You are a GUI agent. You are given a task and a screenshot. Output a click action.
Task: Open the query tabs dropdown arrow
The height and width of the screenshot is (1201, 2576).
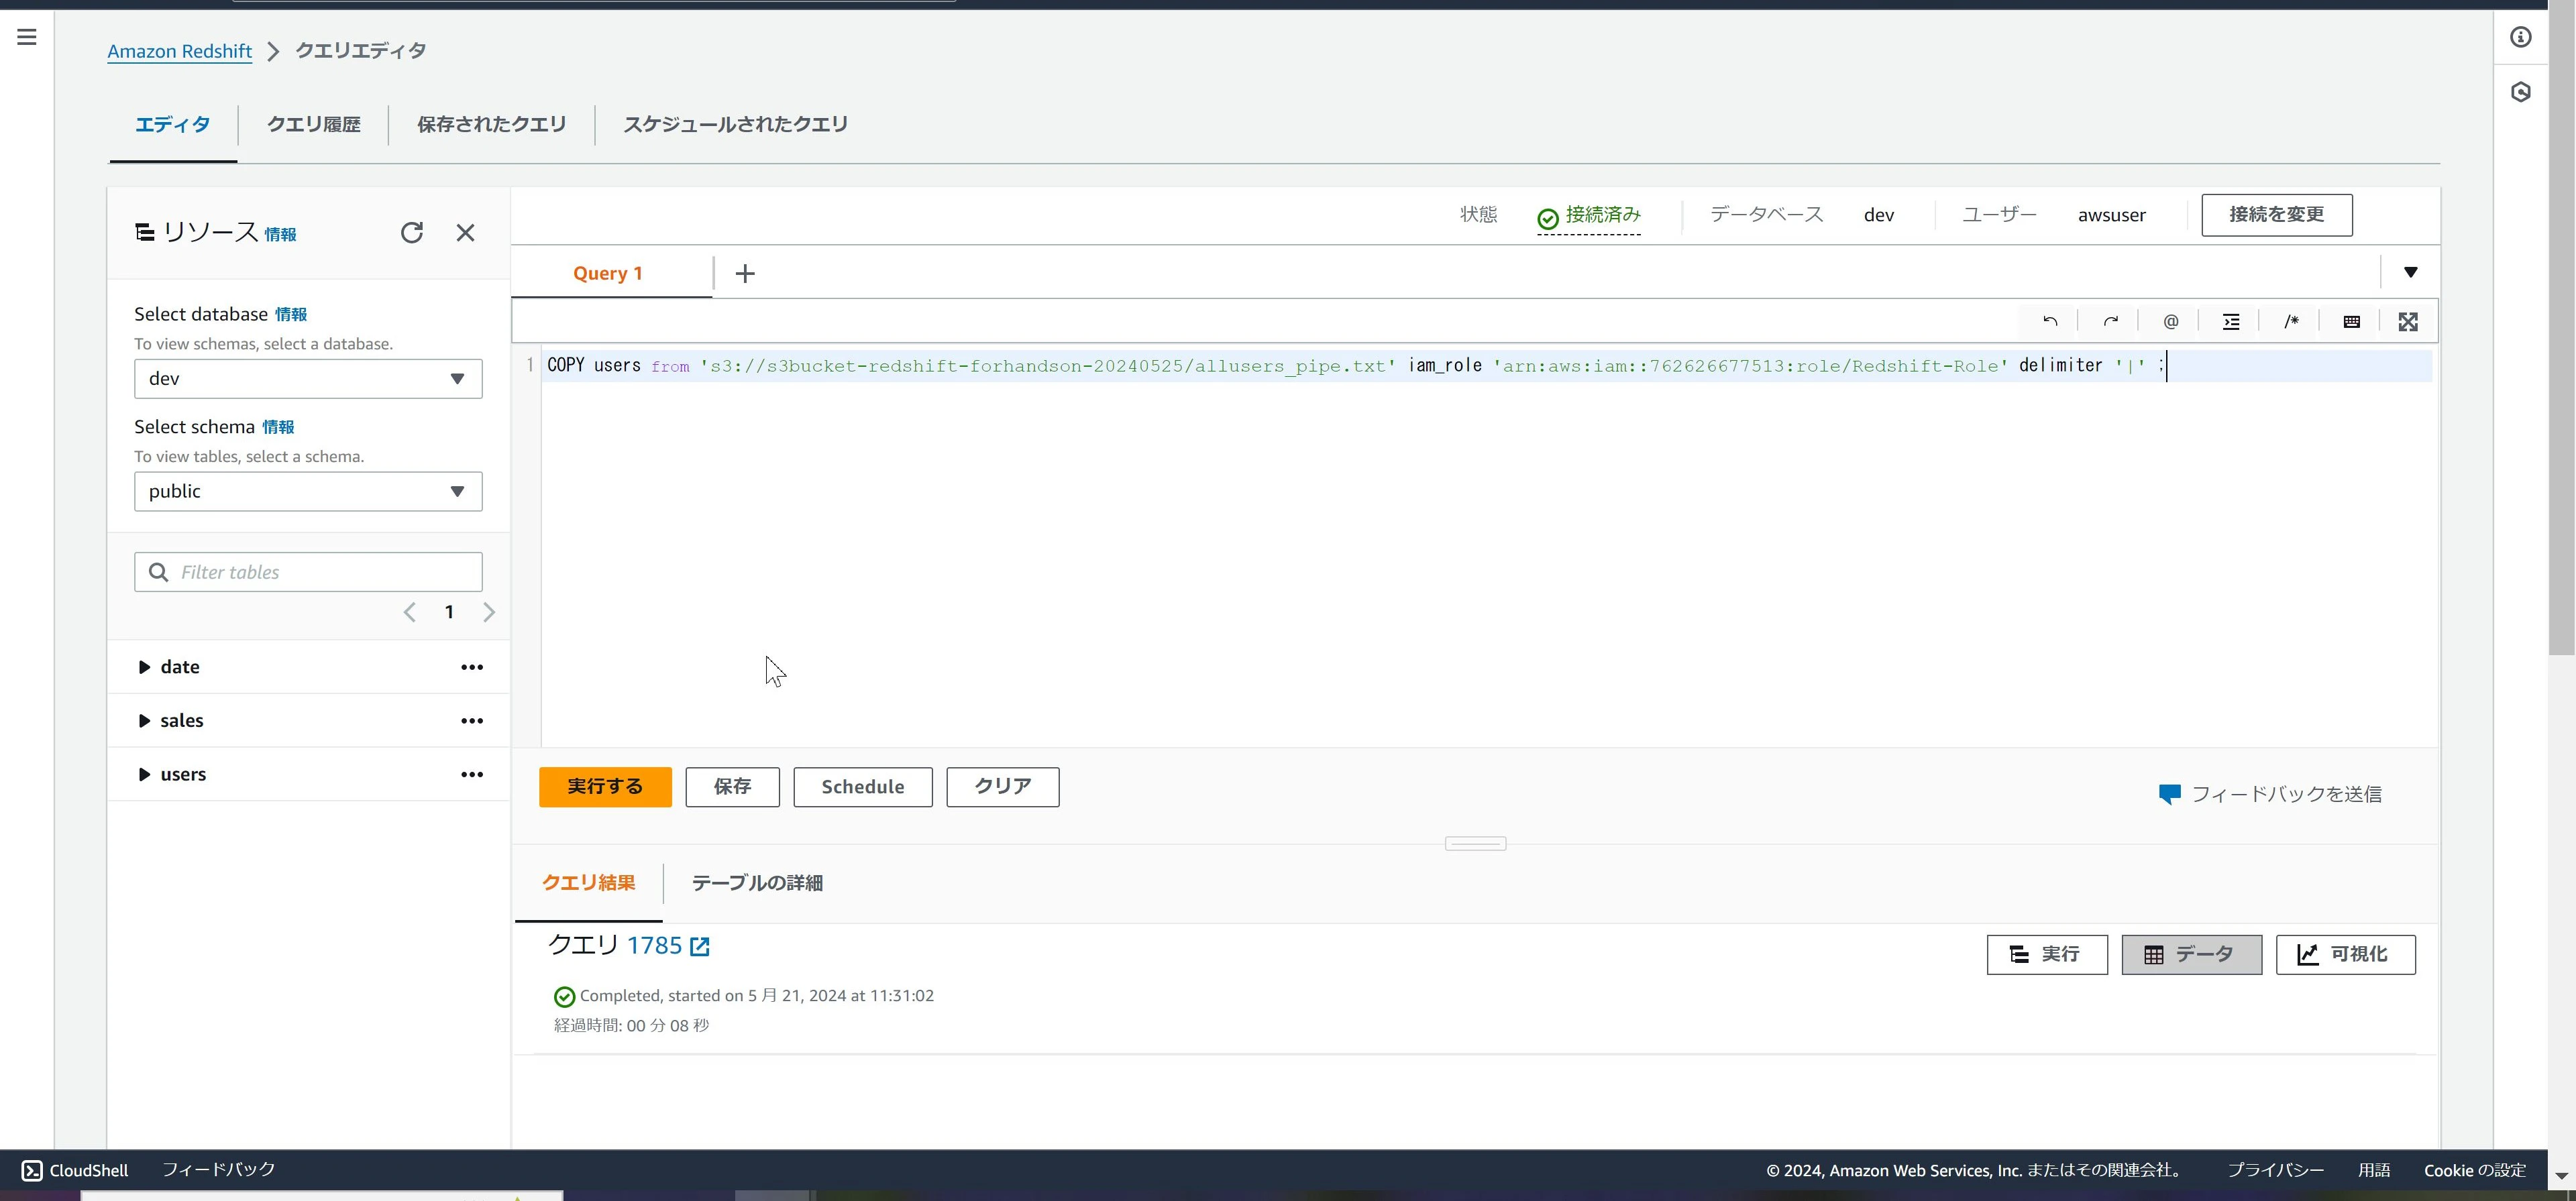[x=2411, y=272]
